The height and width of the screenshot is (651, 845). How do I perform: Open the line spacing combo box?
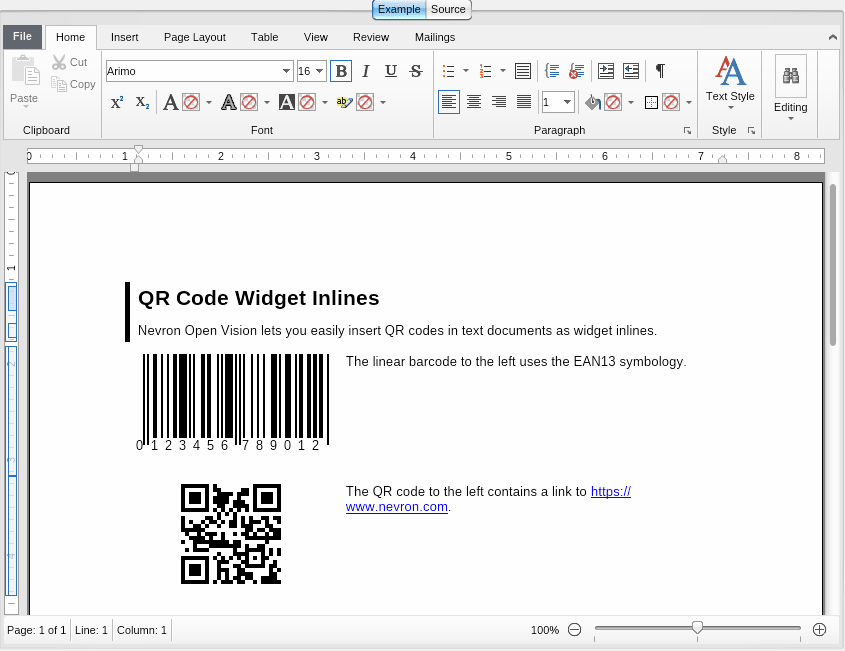coord(558,102)
